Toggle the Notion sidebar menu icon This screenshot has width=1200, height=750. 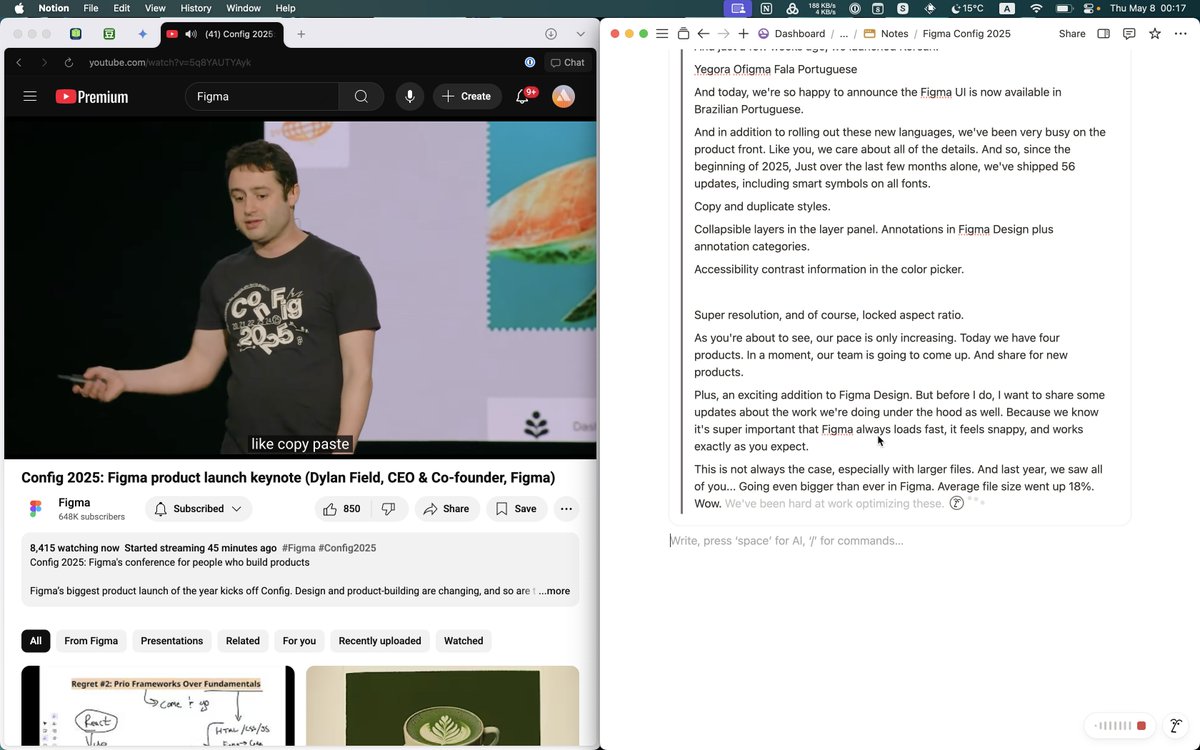(661, 34)
